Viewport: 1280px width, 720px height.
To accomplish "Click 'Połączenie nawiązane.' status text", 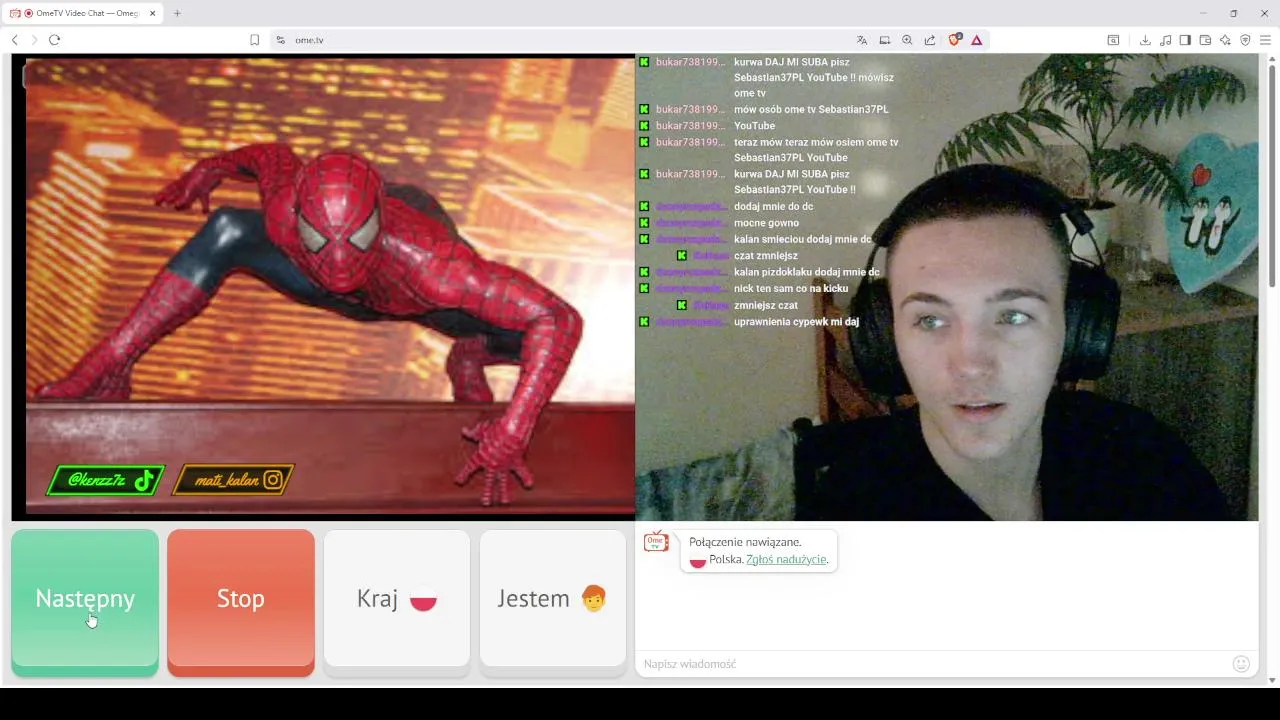I will pos(745,542).
